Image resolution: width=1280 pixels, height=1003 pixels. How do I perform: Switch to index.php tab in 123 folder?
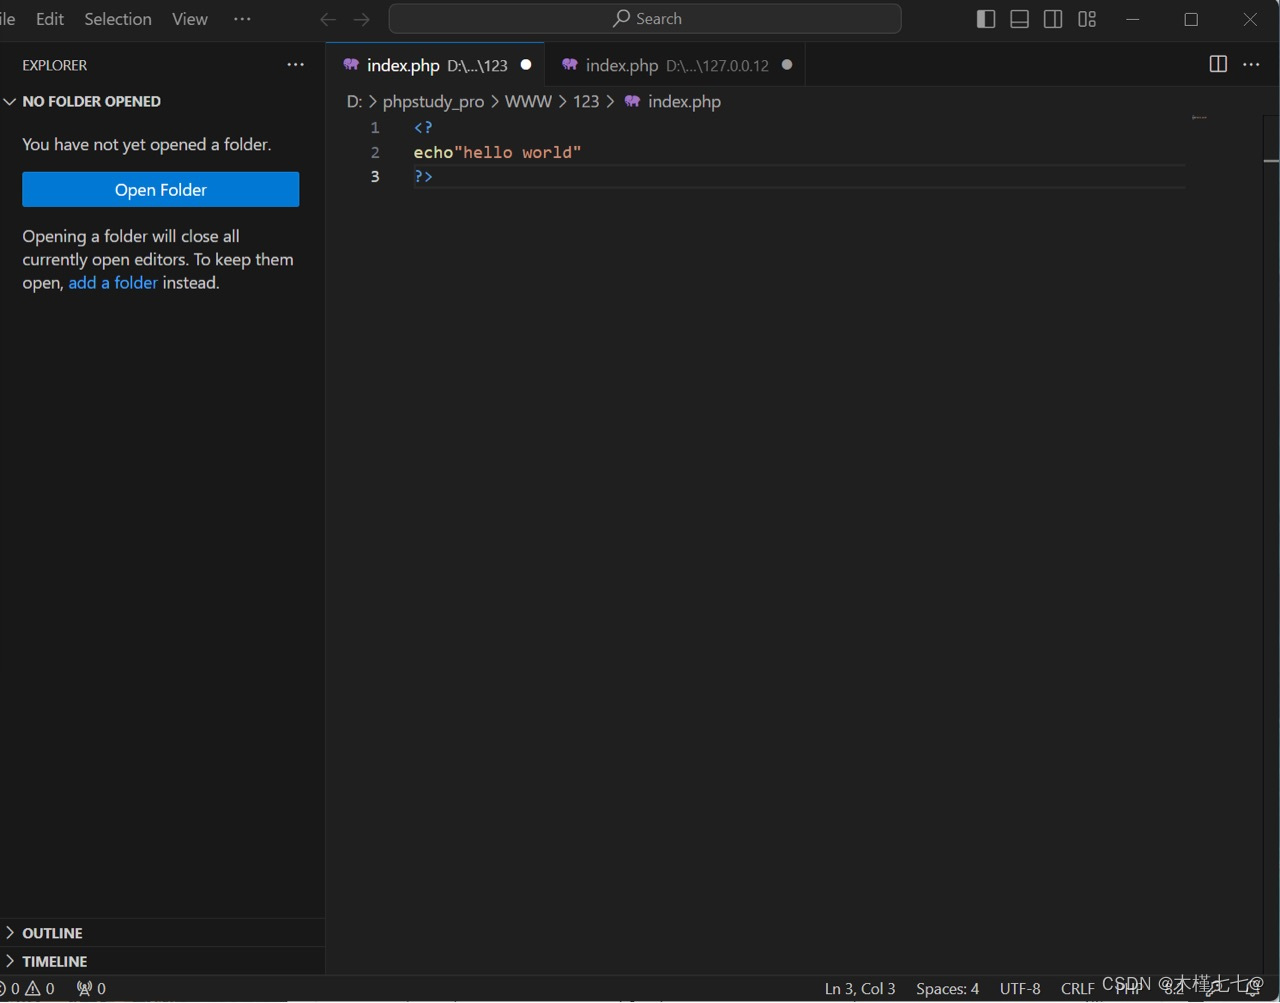tap(436, 65)
